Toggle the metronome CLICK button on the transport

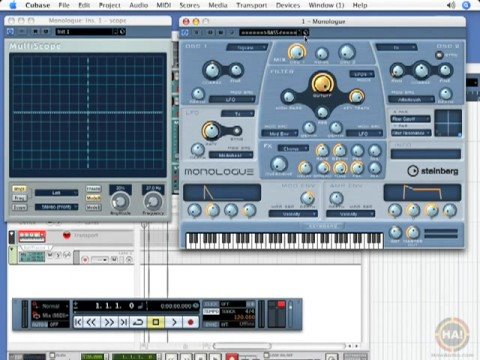(211, 304)
